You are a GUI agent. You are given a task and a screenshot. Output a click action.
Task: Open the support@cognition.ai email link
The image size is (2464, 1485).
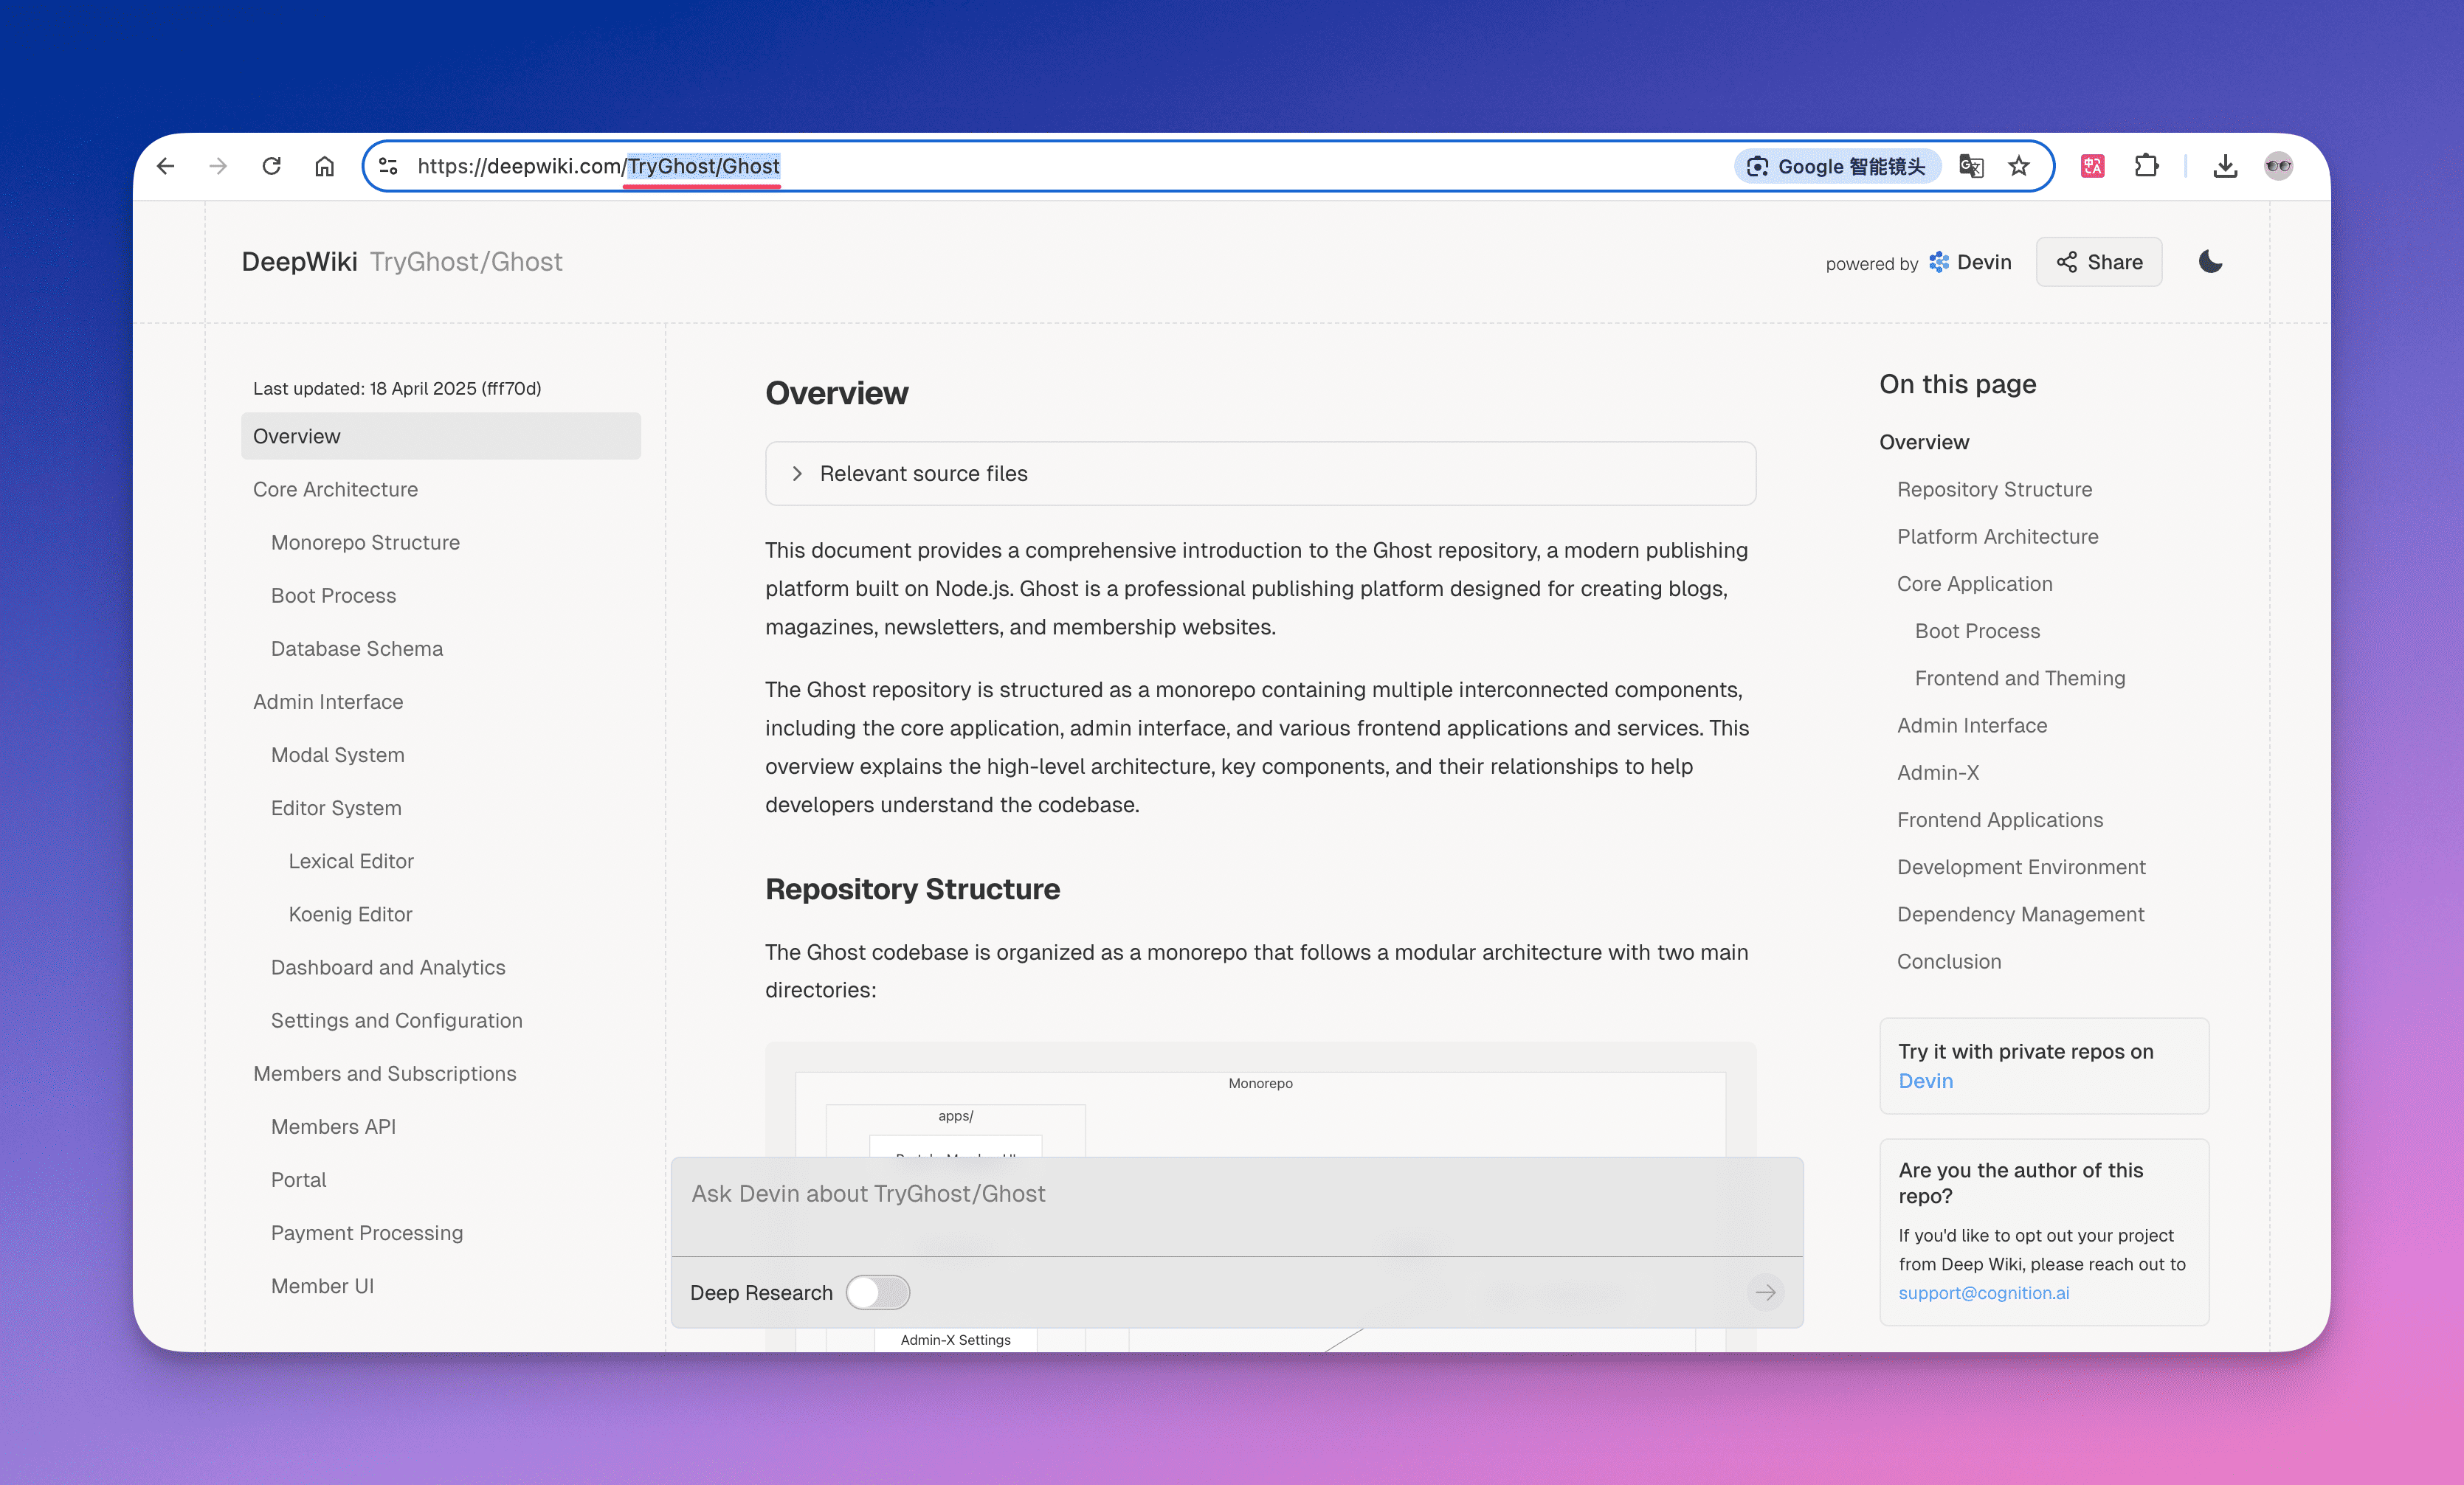click(x=1984, y=1292)
